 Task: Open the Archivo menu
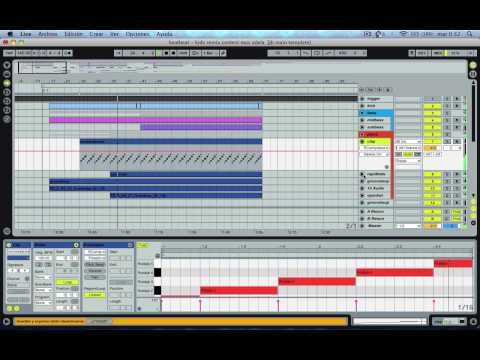pos(48,34)
